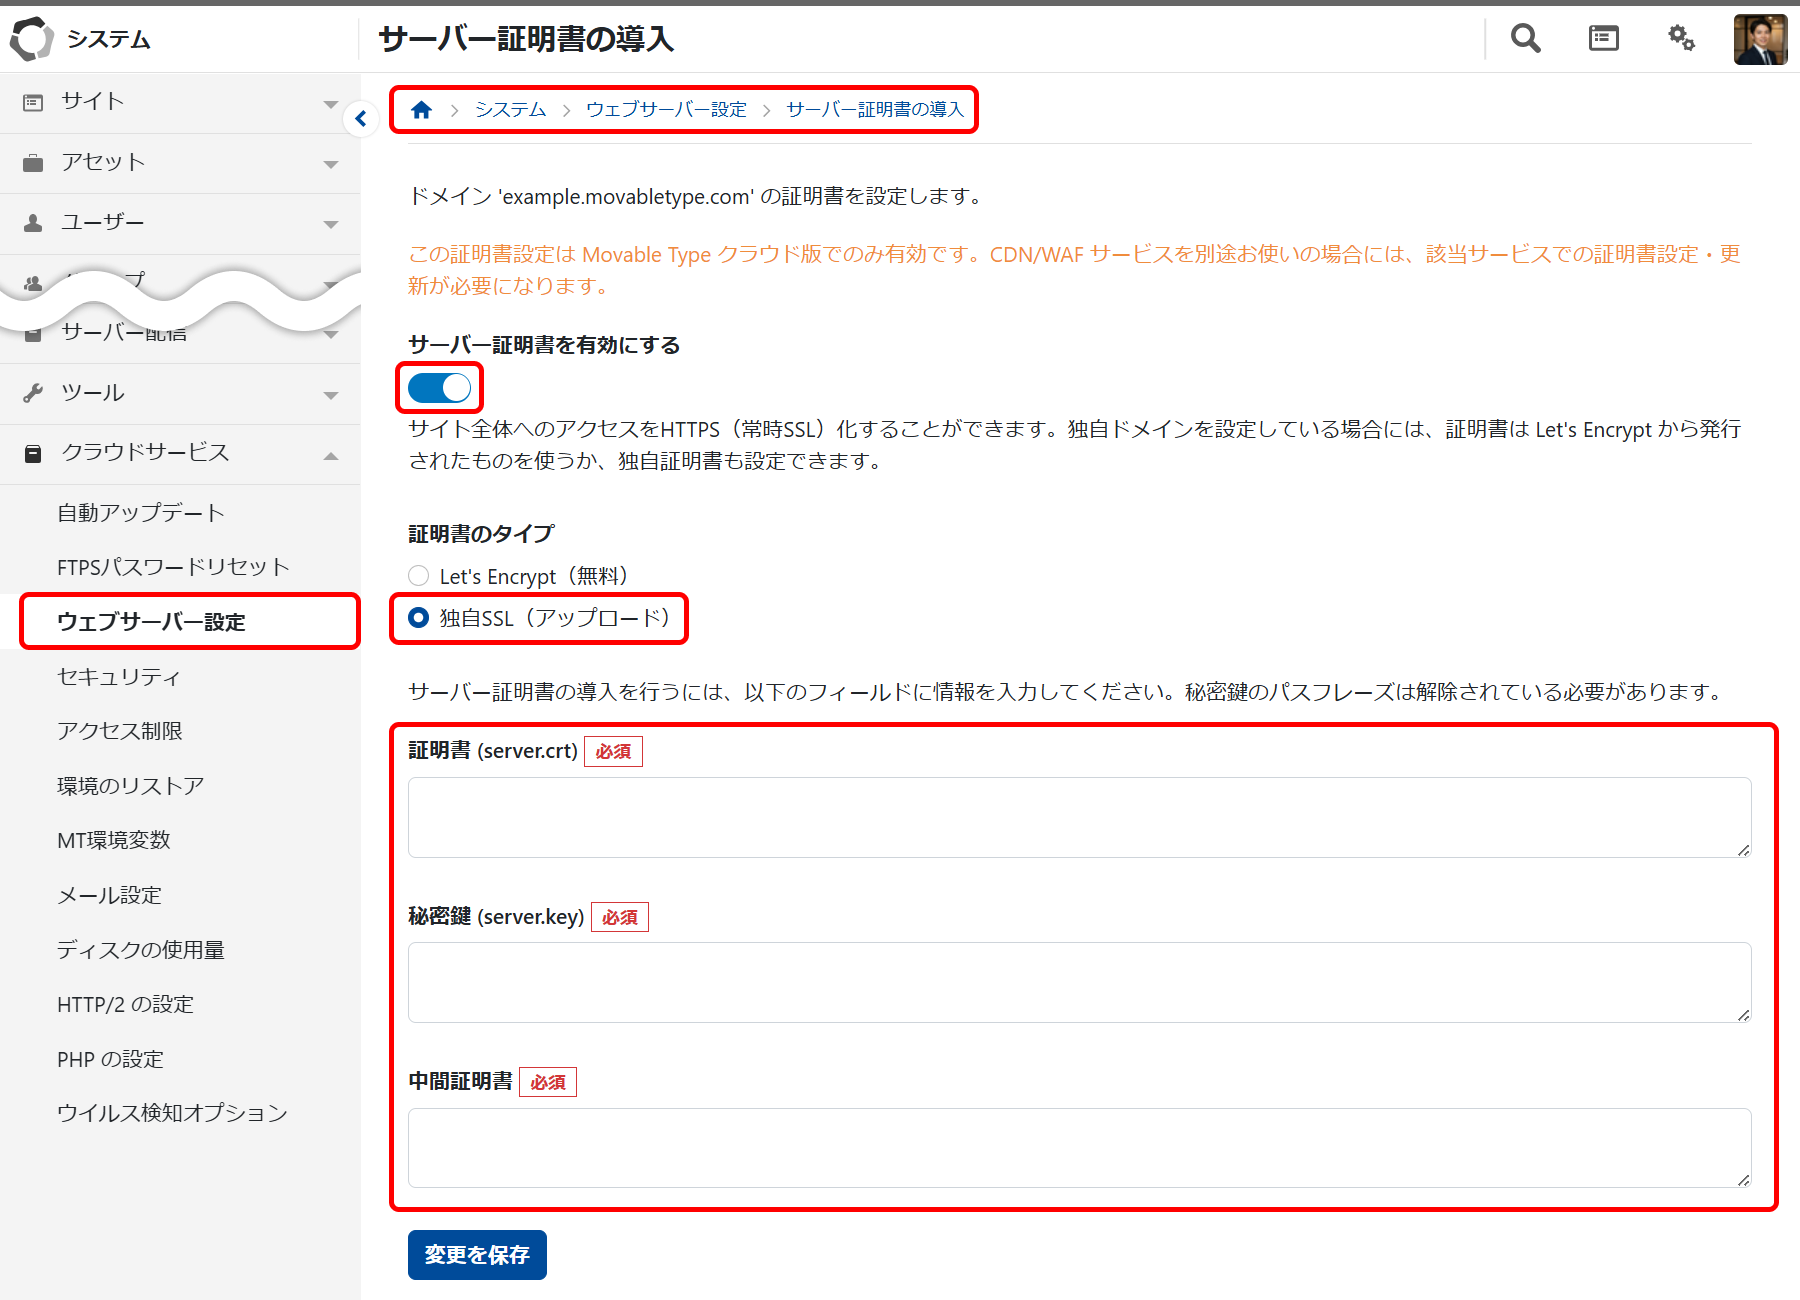Collapse the クラウドサービス sidebar section

(x=330, y=453)
